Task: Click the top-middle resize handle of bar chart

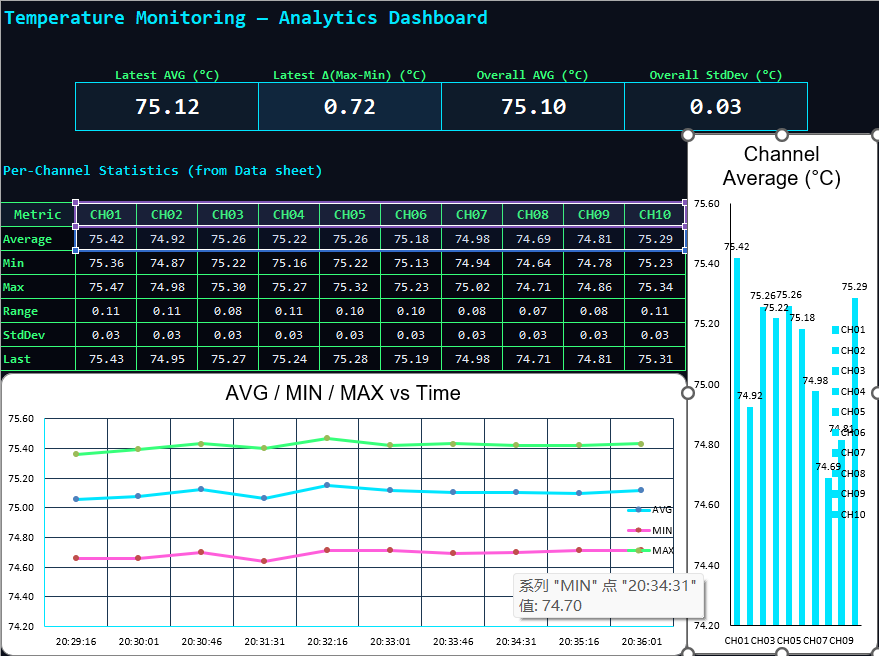Action: pos(782,134)
